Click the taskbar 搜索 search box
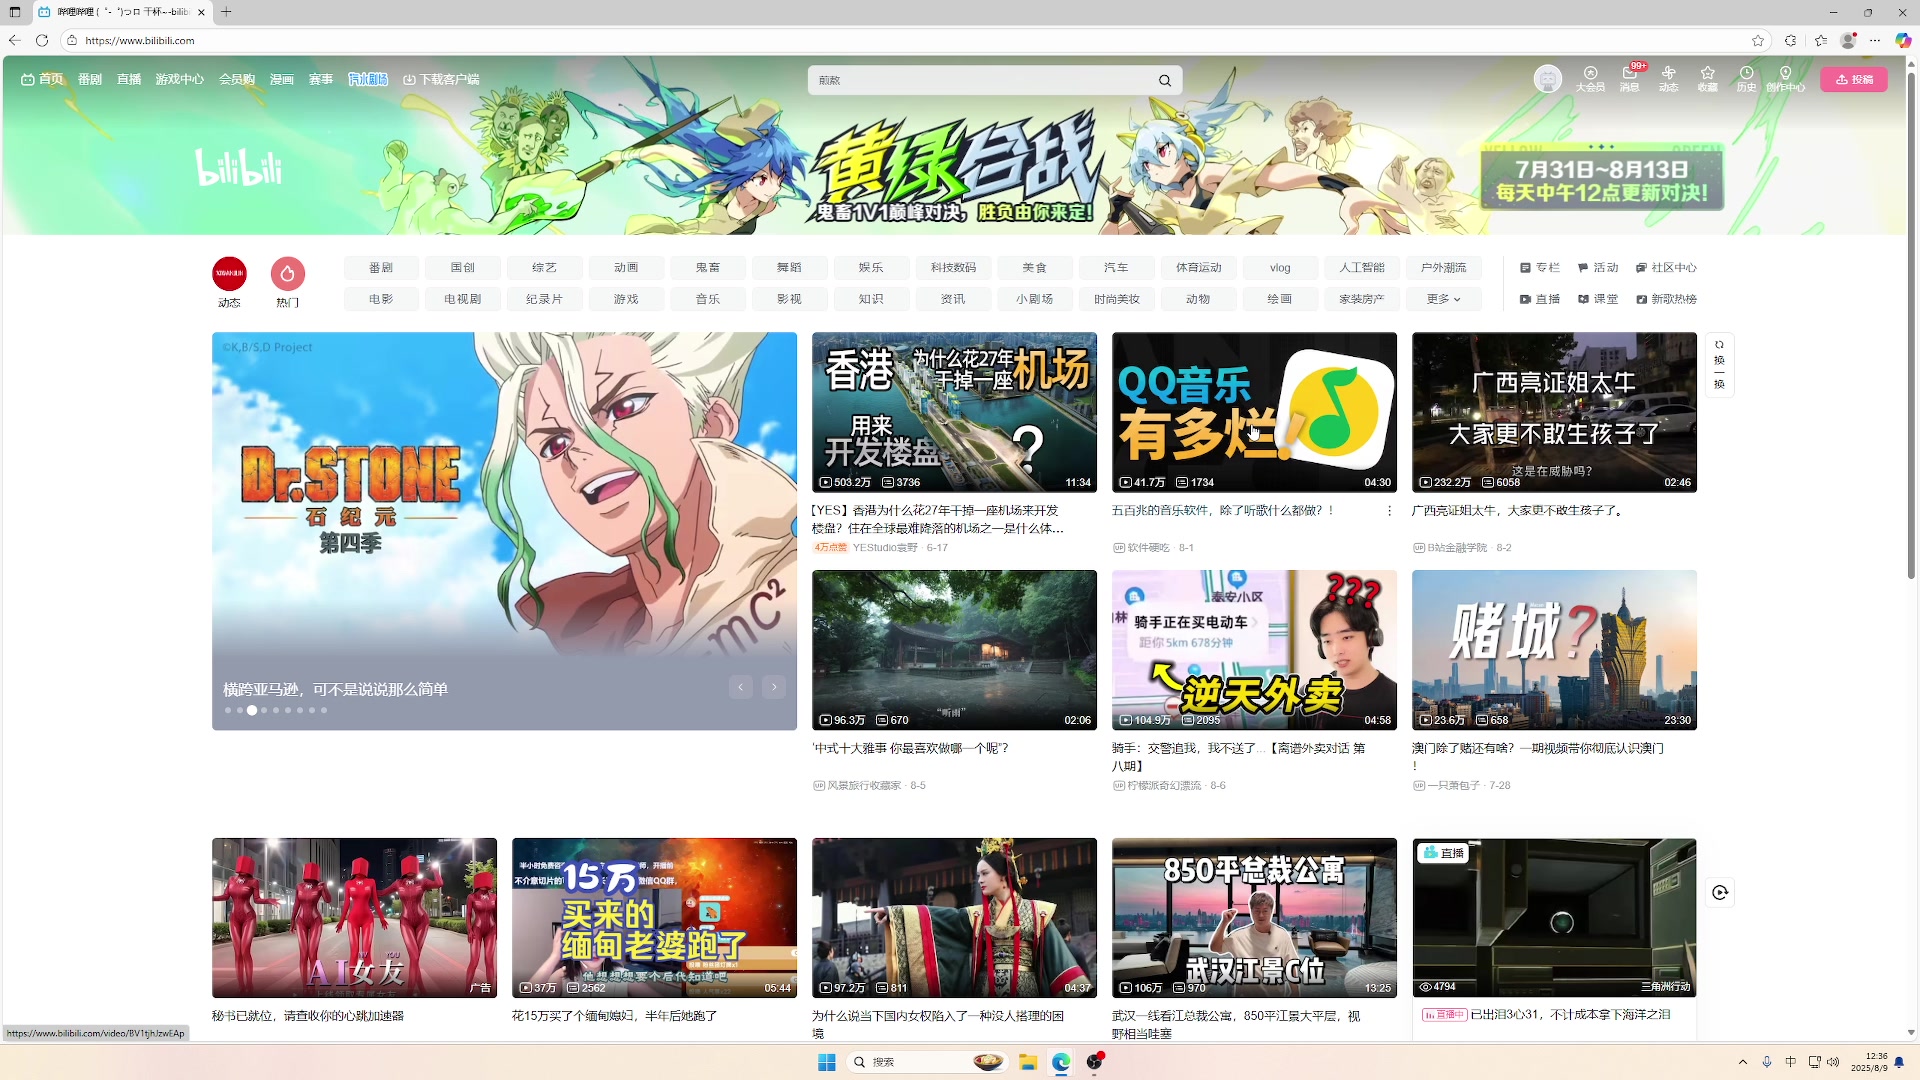 927,1062
